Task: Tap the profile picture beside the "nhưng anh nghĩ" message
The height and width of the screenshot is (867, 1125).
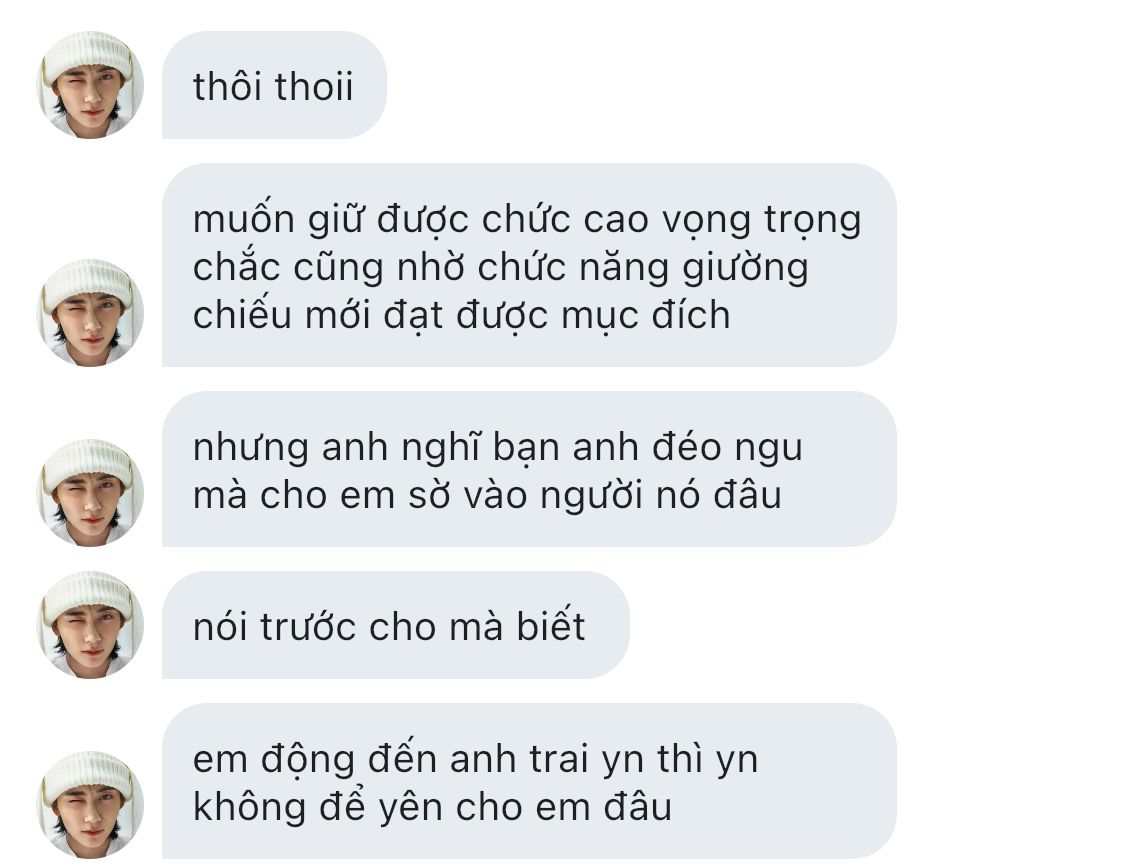Action: [90, 493]
